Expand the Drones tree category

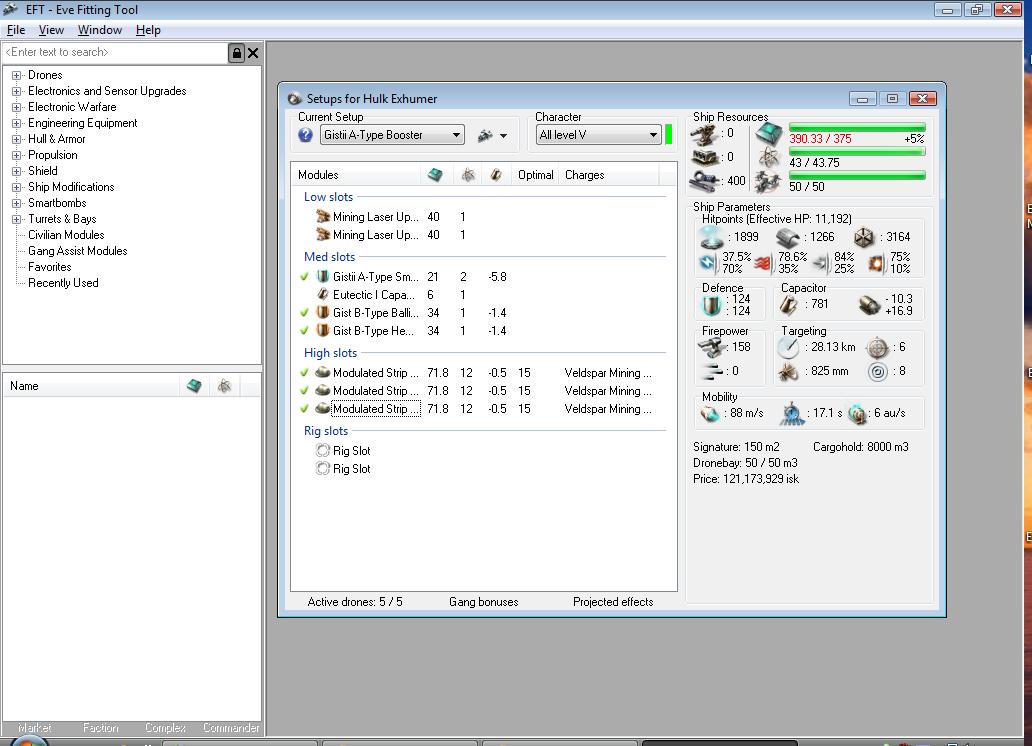[17, 75]
